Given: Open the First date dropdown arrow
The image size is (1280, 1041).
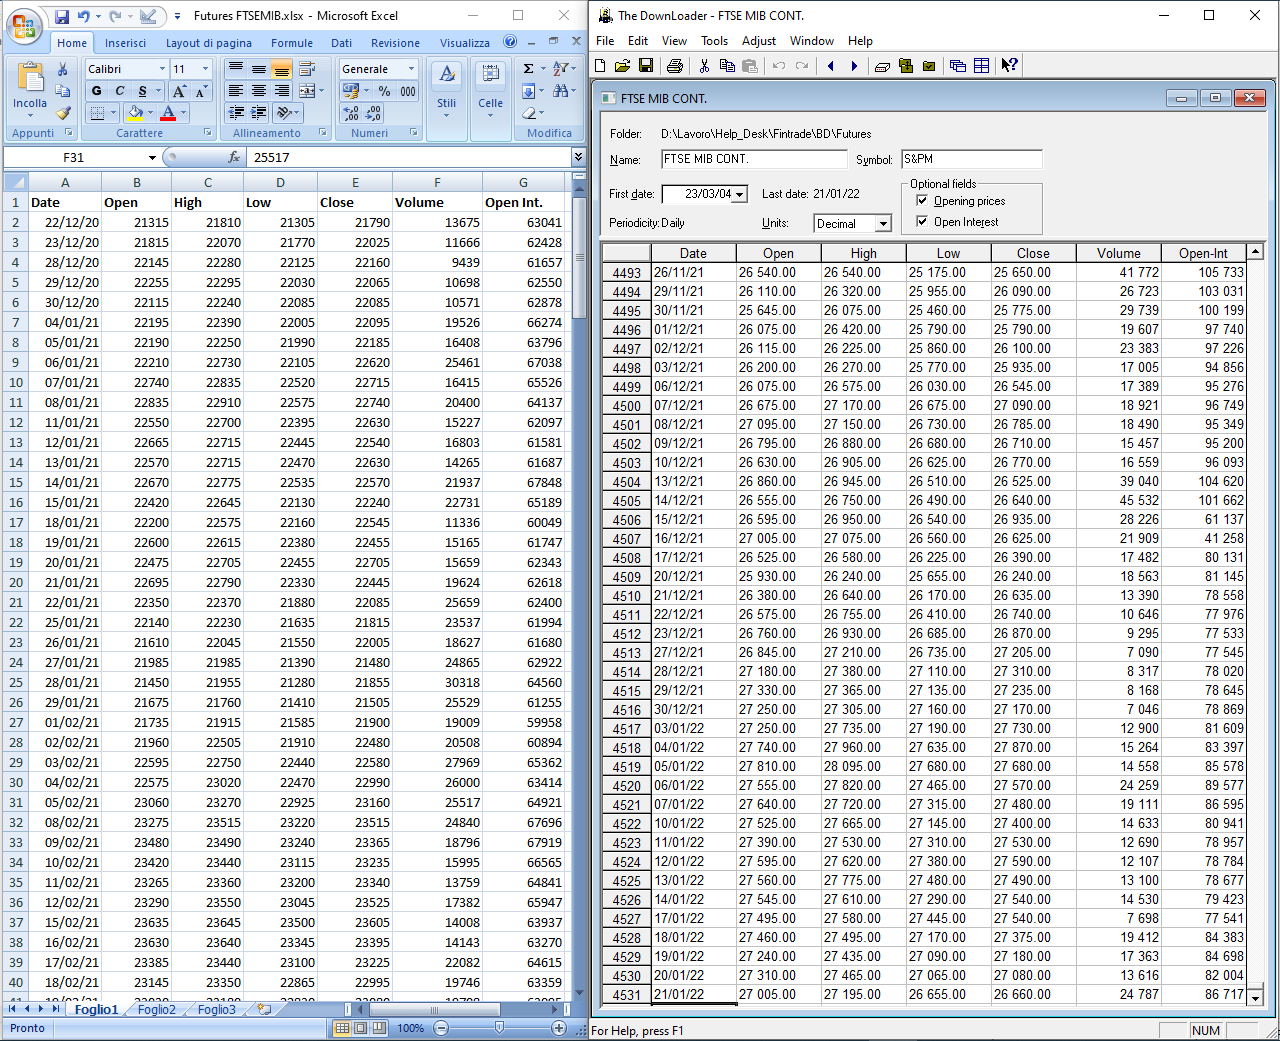Looking at the screenshot, I should (740, 195).
